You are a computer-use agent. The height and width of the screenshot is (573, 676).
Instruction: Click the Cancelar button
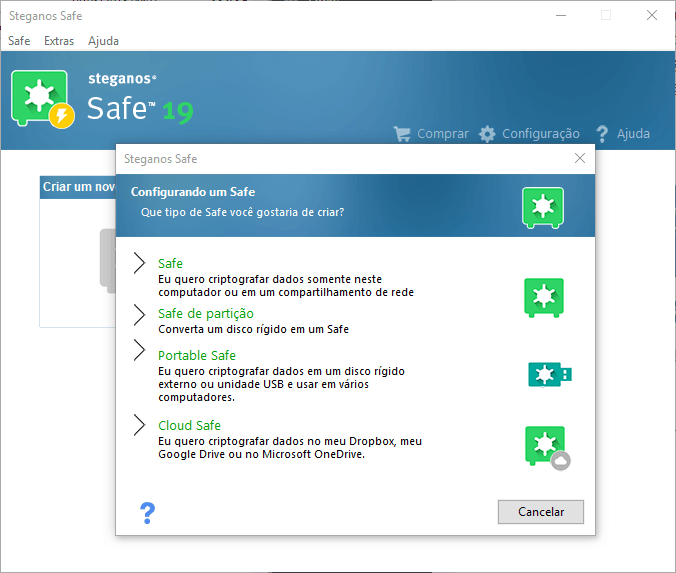pos(541,512)
